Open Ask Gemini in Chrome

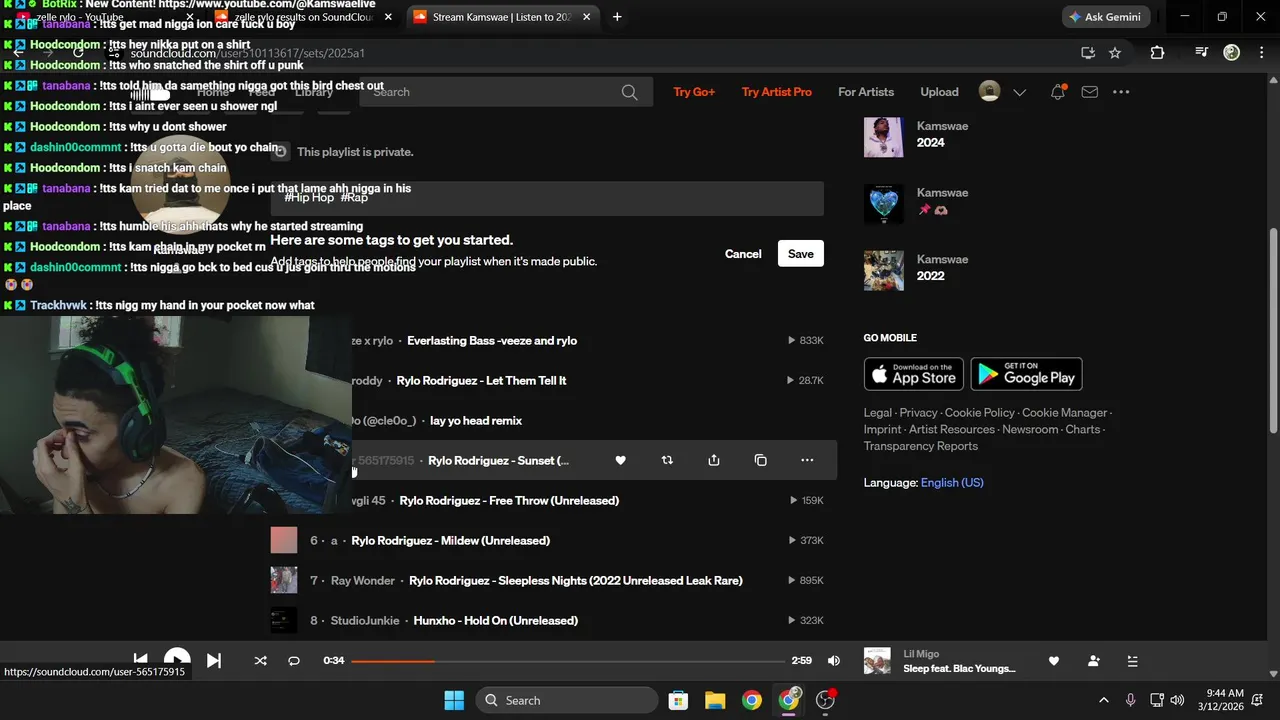(x=1105, y=17)
